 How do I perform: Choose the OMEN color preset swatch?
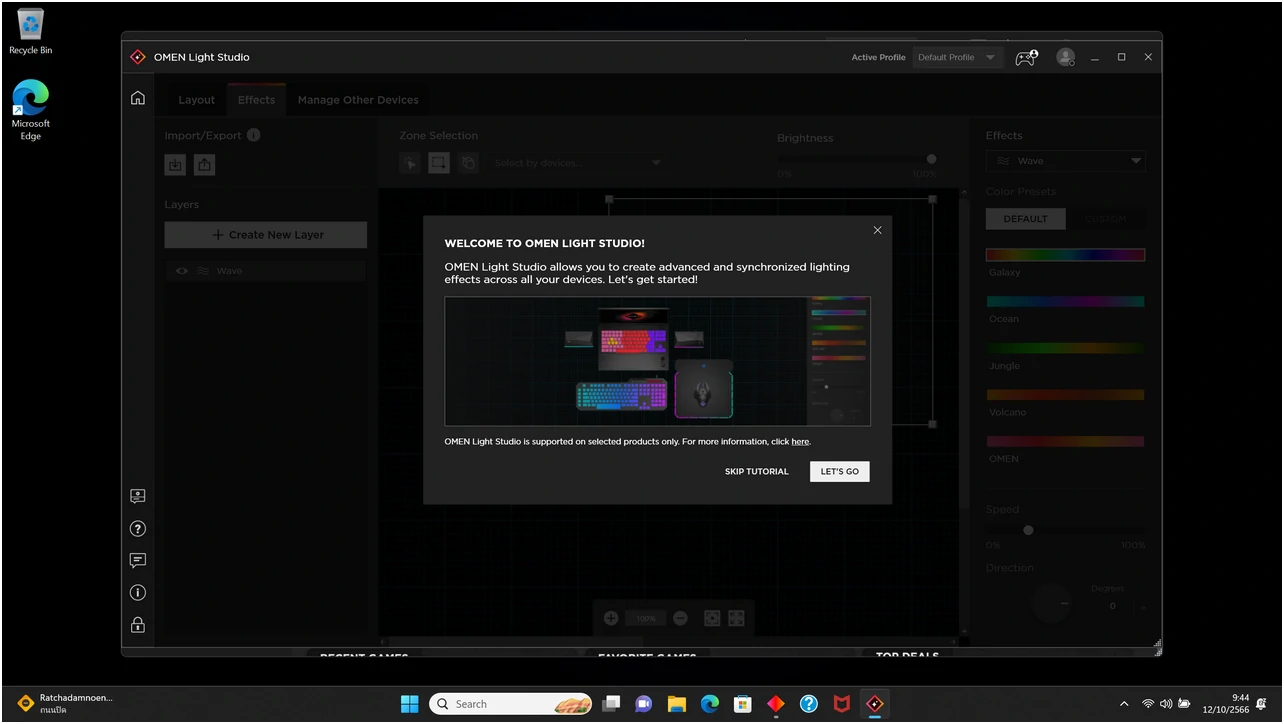point(1066,441)
